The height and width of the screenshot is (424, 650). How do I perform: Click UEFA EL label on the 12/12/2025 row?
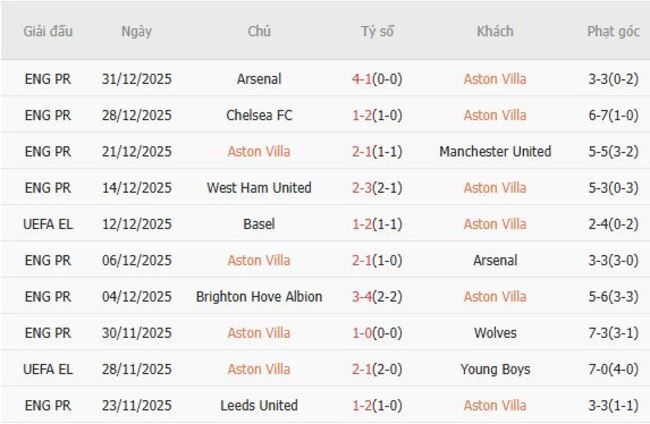point(48,224)
